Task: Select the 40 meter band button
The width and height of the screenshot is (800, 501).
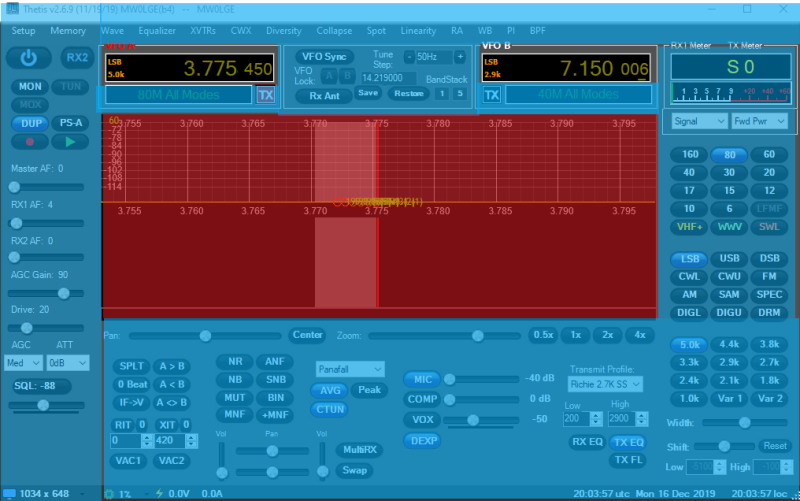Action: (x=689, y=172)
